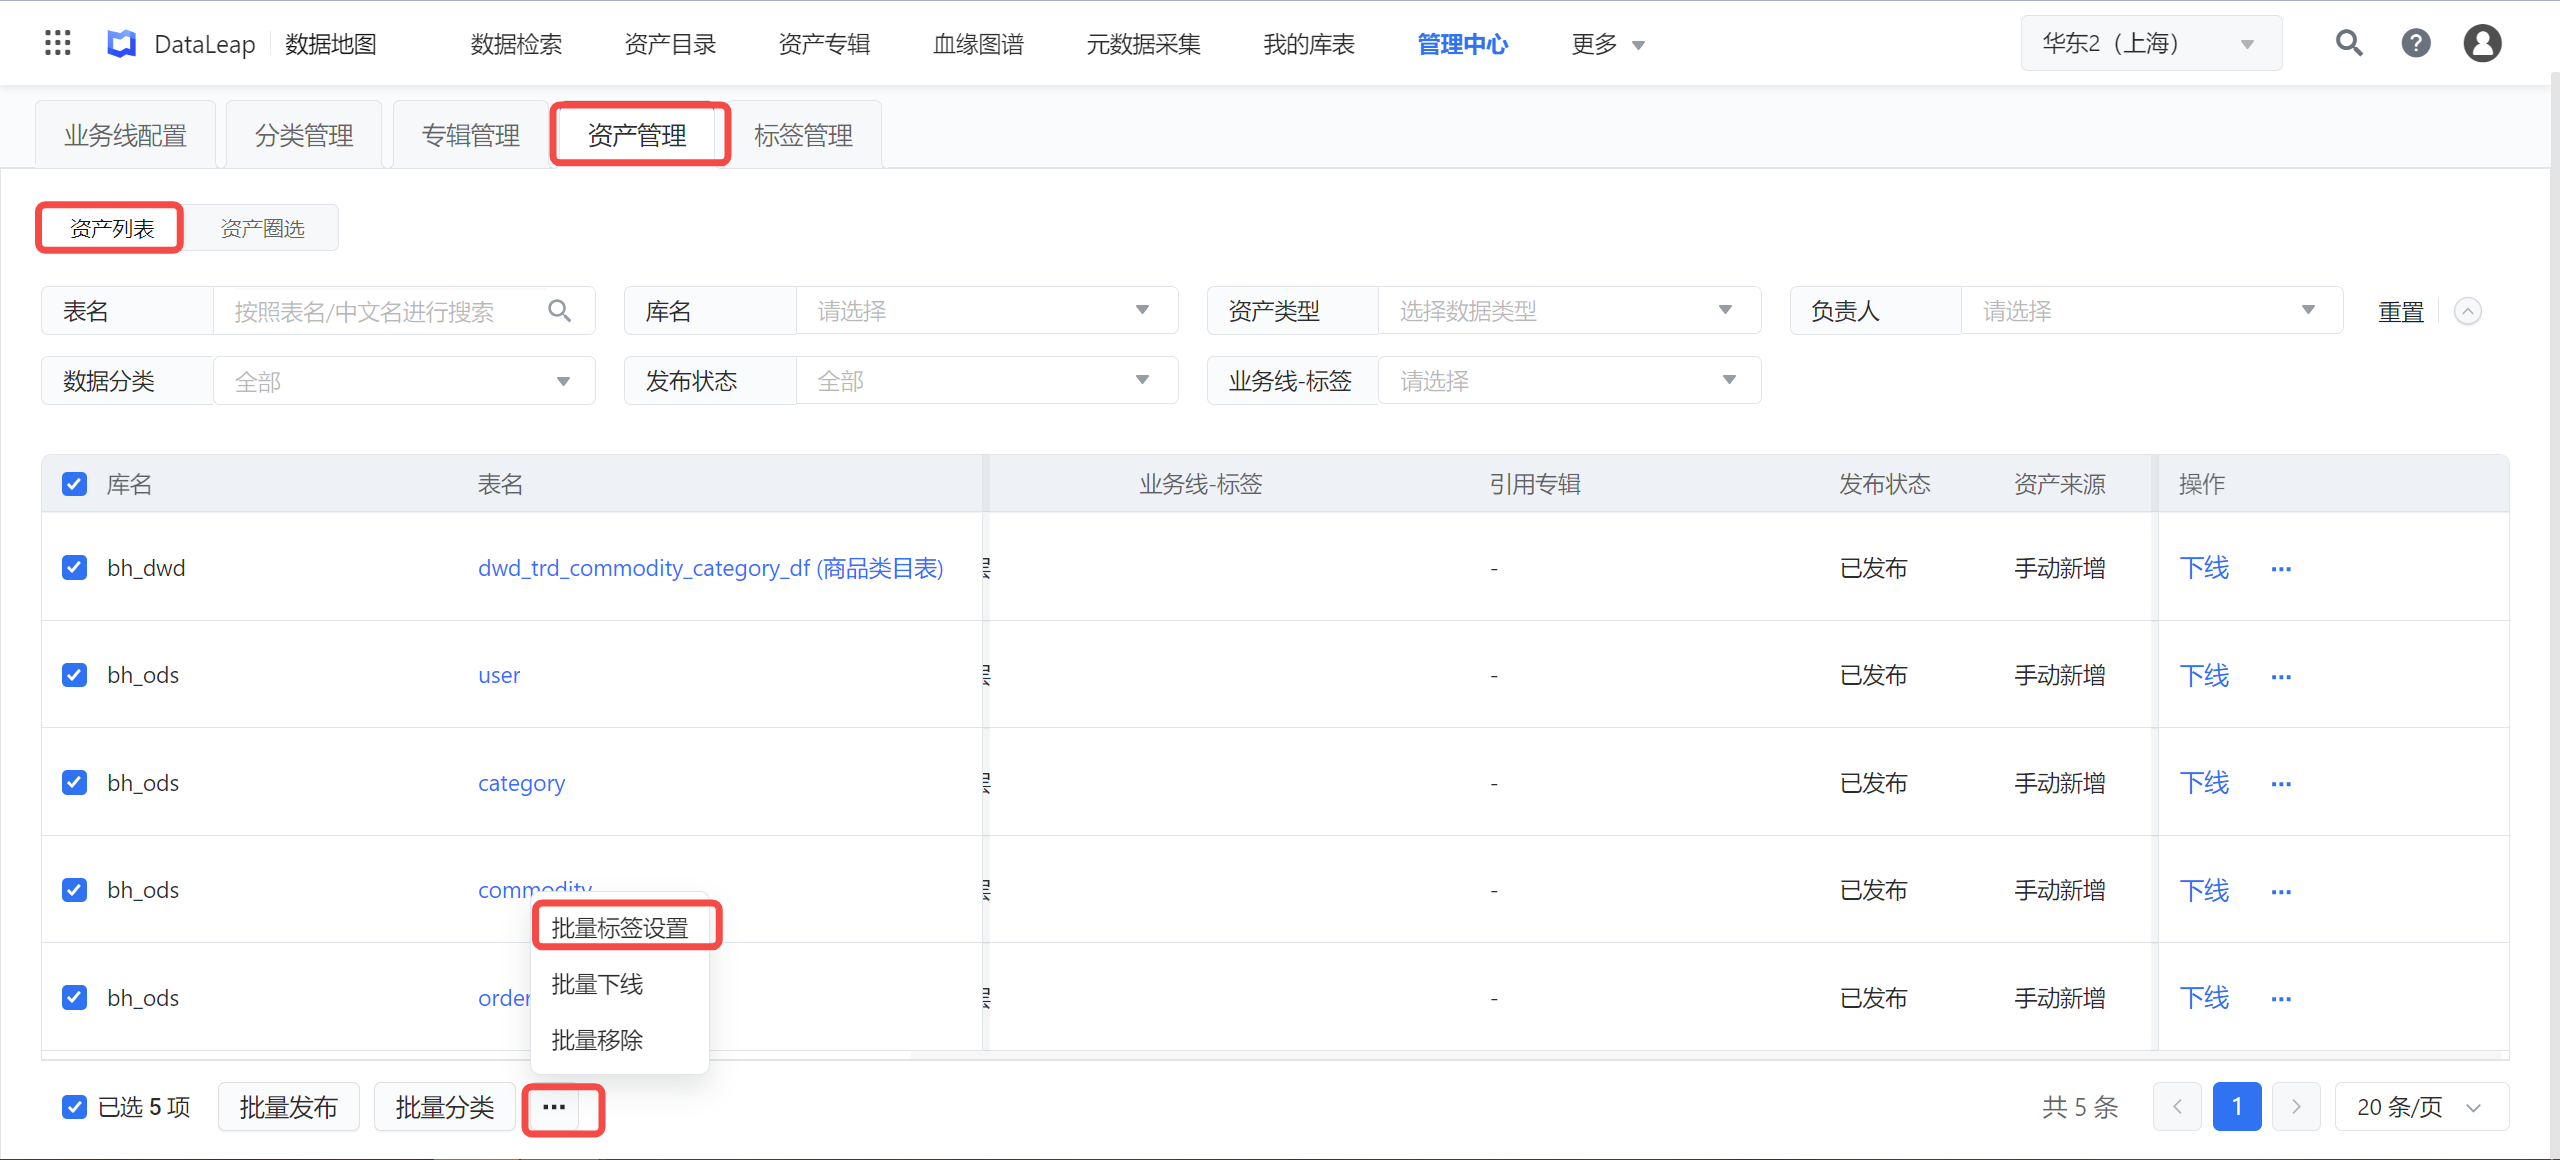Click 下线 for the user row
Image resolution: width=2560 pixels, height=1160 pixels.
(x=2204, y=676)
